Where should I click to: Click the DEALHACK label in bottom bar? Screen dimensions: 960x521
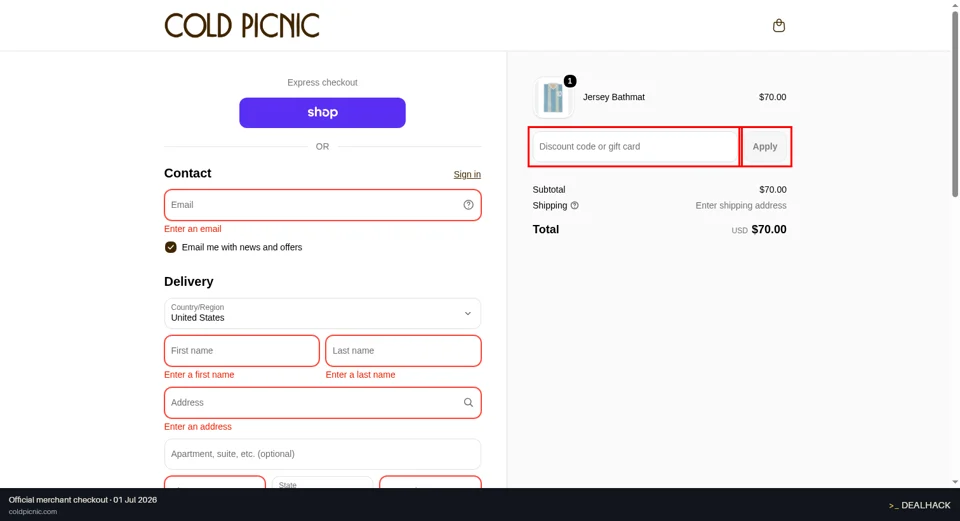click(x=920, y=506)
